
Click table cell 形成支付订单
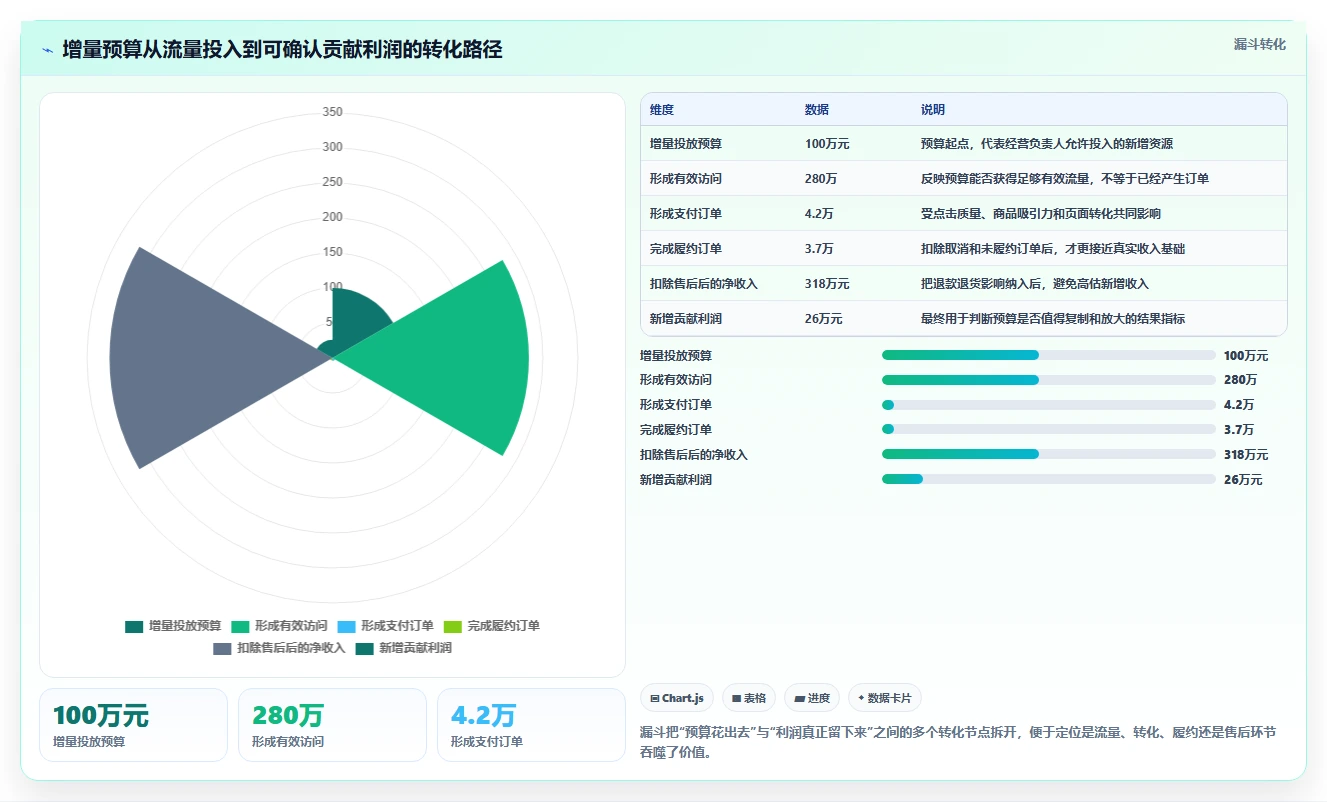[686, 214]
